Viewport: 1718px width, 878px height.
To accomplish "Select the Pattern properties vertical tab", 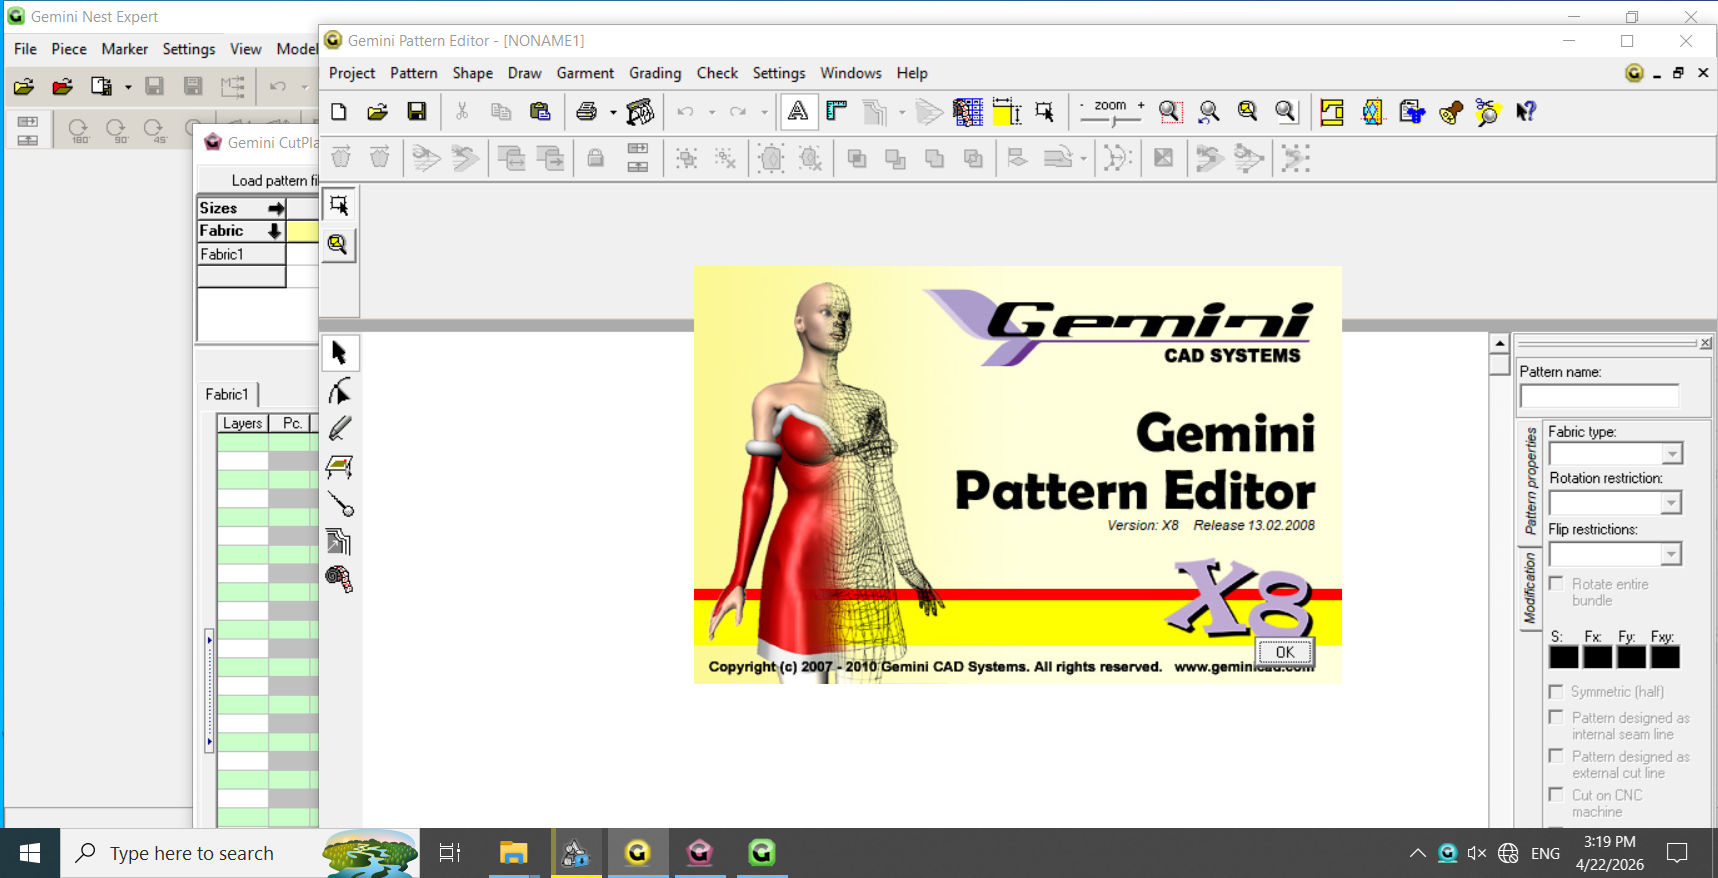I will [x=1530, y=481].
